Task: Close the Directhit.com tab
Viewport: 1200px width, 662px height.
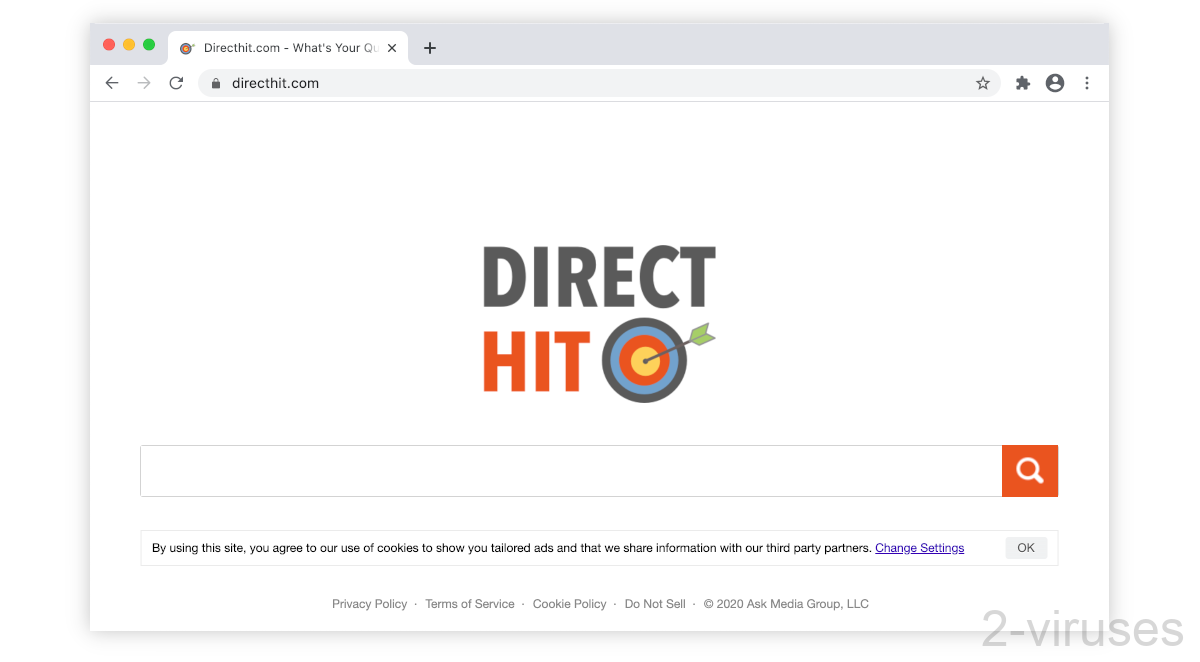Action: [x=392, y=47]
